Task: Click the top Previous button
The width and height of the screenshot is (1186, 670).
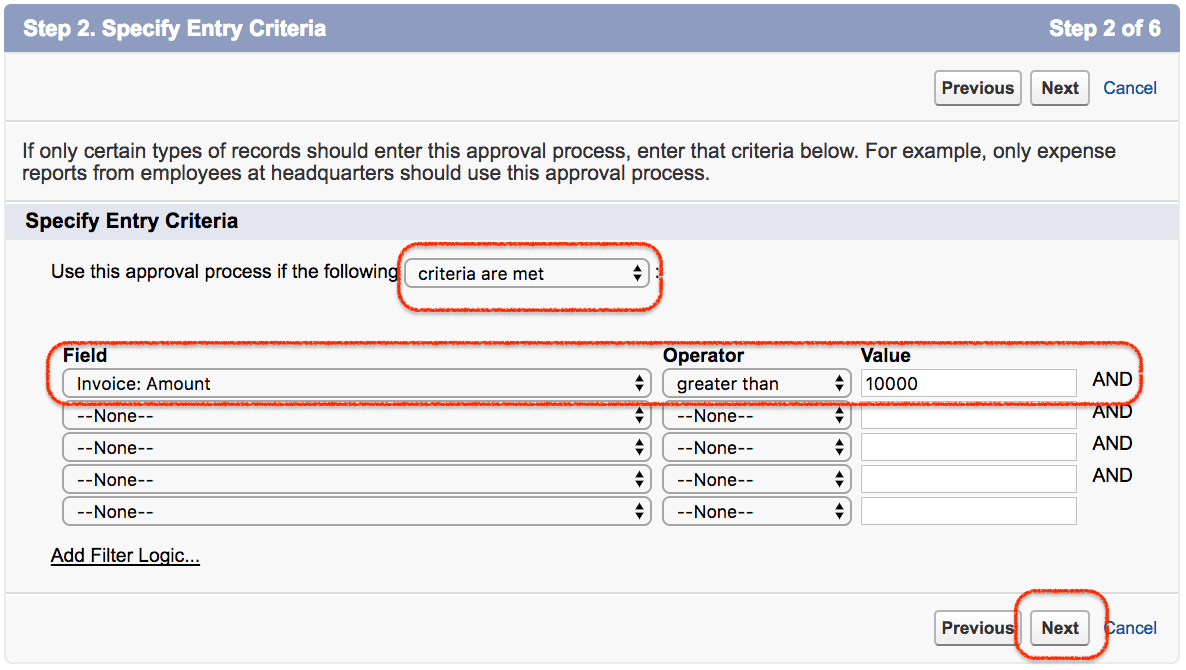Action: (977, 88)
